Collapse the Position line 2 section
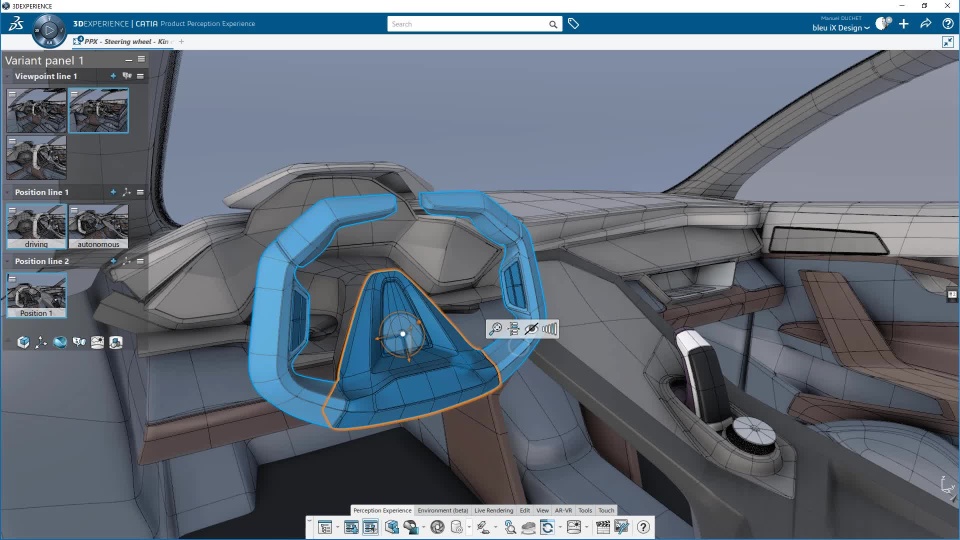This screenshot has height=540, width=960. click(8, 261)
